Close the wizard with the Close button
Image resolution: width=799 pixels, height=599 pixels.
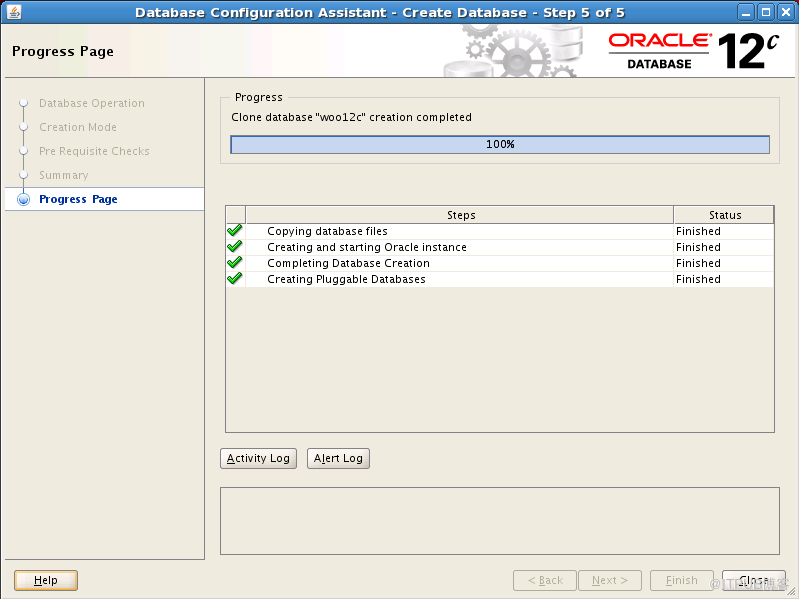754,580
